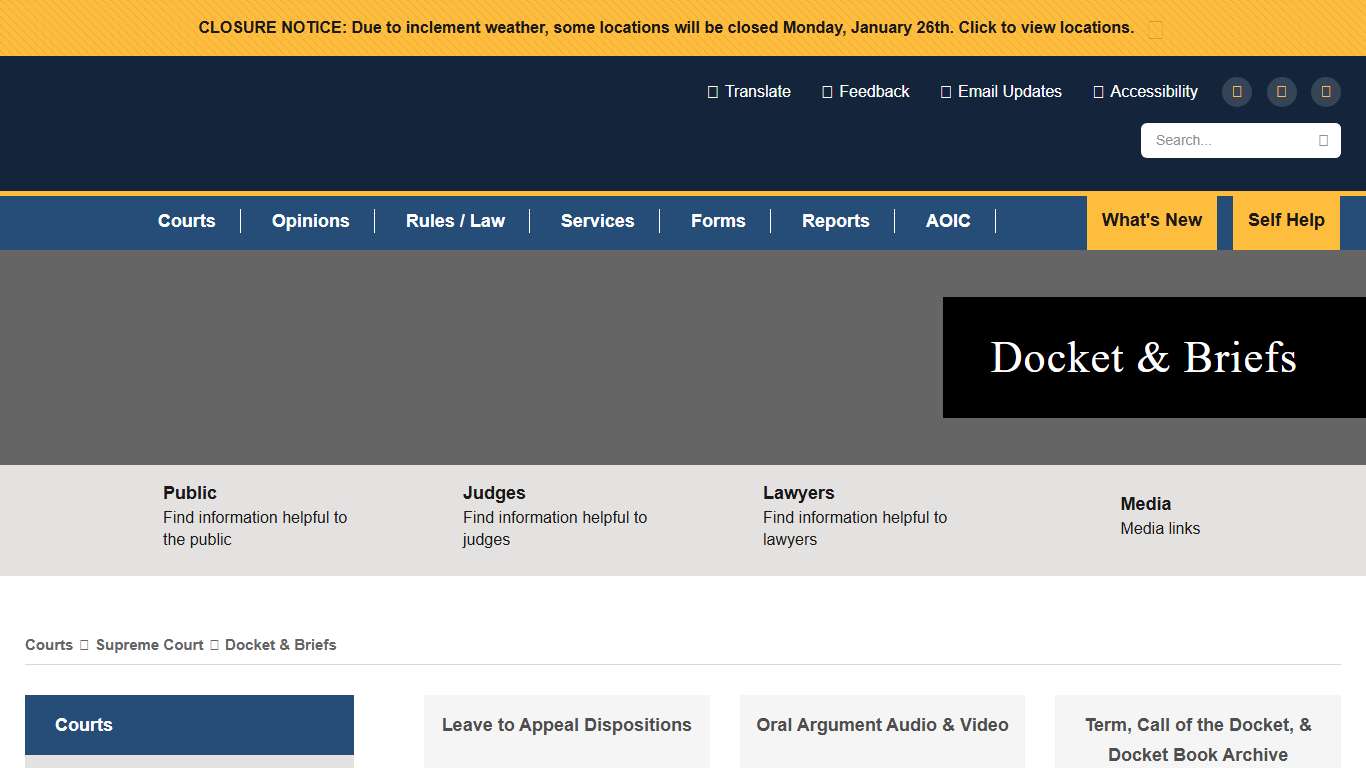Screen dimensions: 1366x768
Task: Expand the Rules / Law menu
Action: (x=454, y=221)
